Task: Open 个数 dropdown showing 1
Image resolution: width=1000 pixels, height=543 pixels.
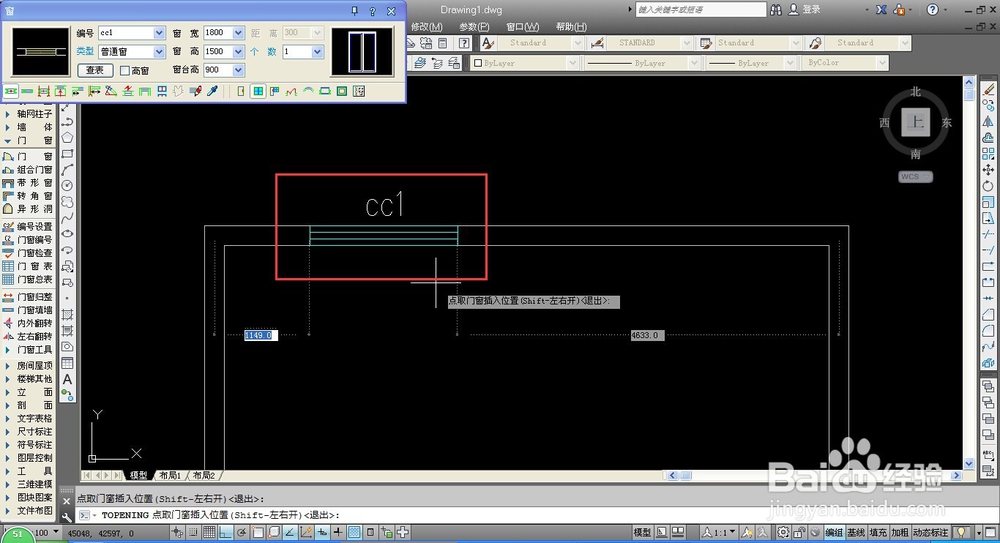Action: tap(317, 52)
